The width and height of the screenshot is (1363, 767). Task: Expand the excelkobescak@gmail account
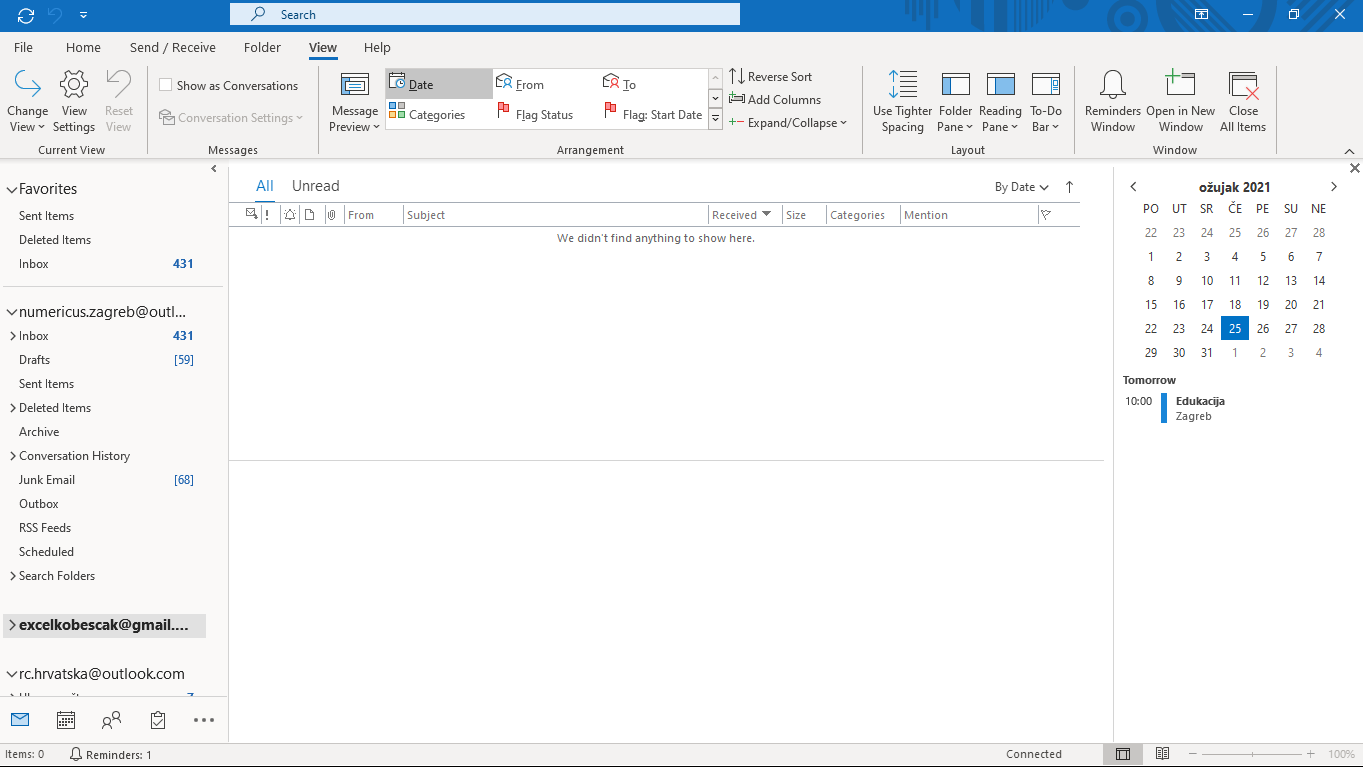14,625
